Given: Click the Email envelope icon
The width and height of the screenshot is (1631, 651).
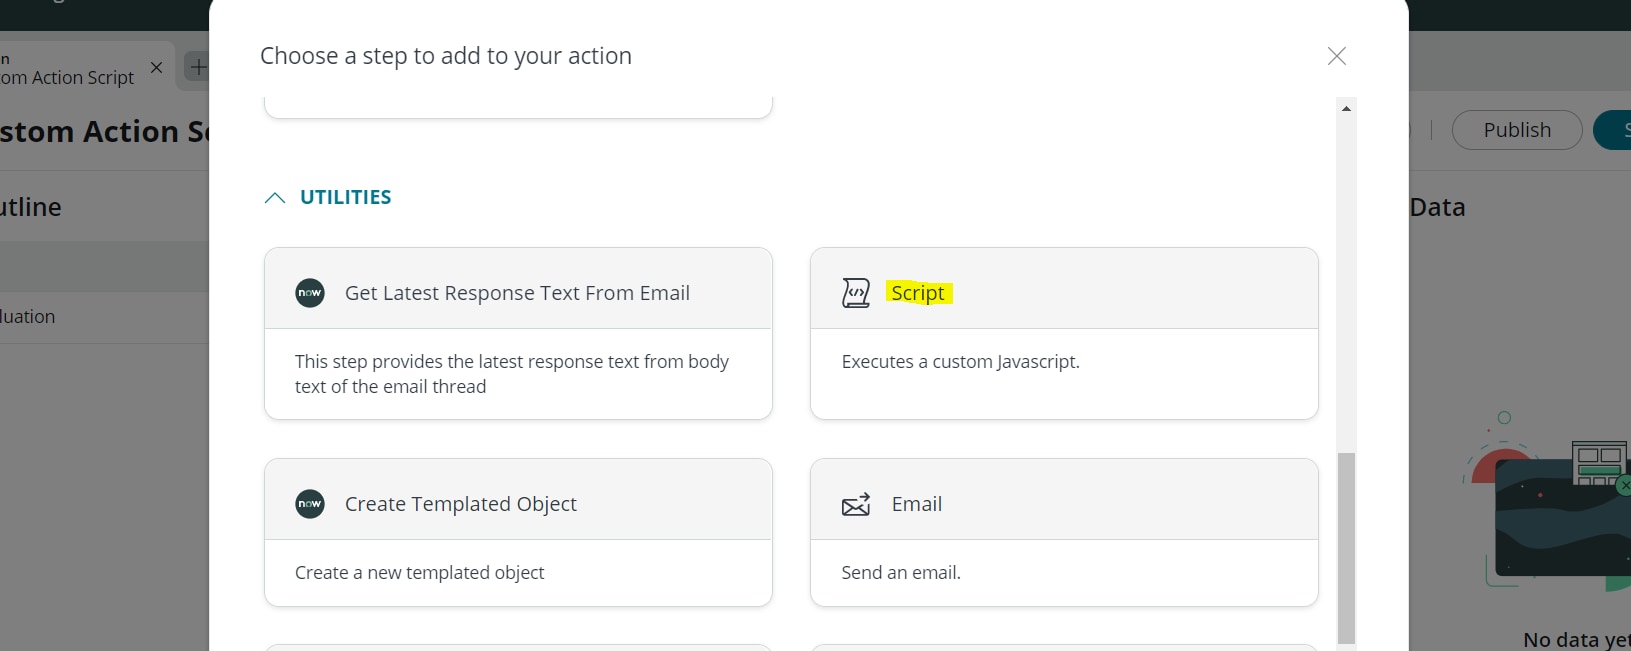Looking at the screenshot, I should tap(856, 504).
